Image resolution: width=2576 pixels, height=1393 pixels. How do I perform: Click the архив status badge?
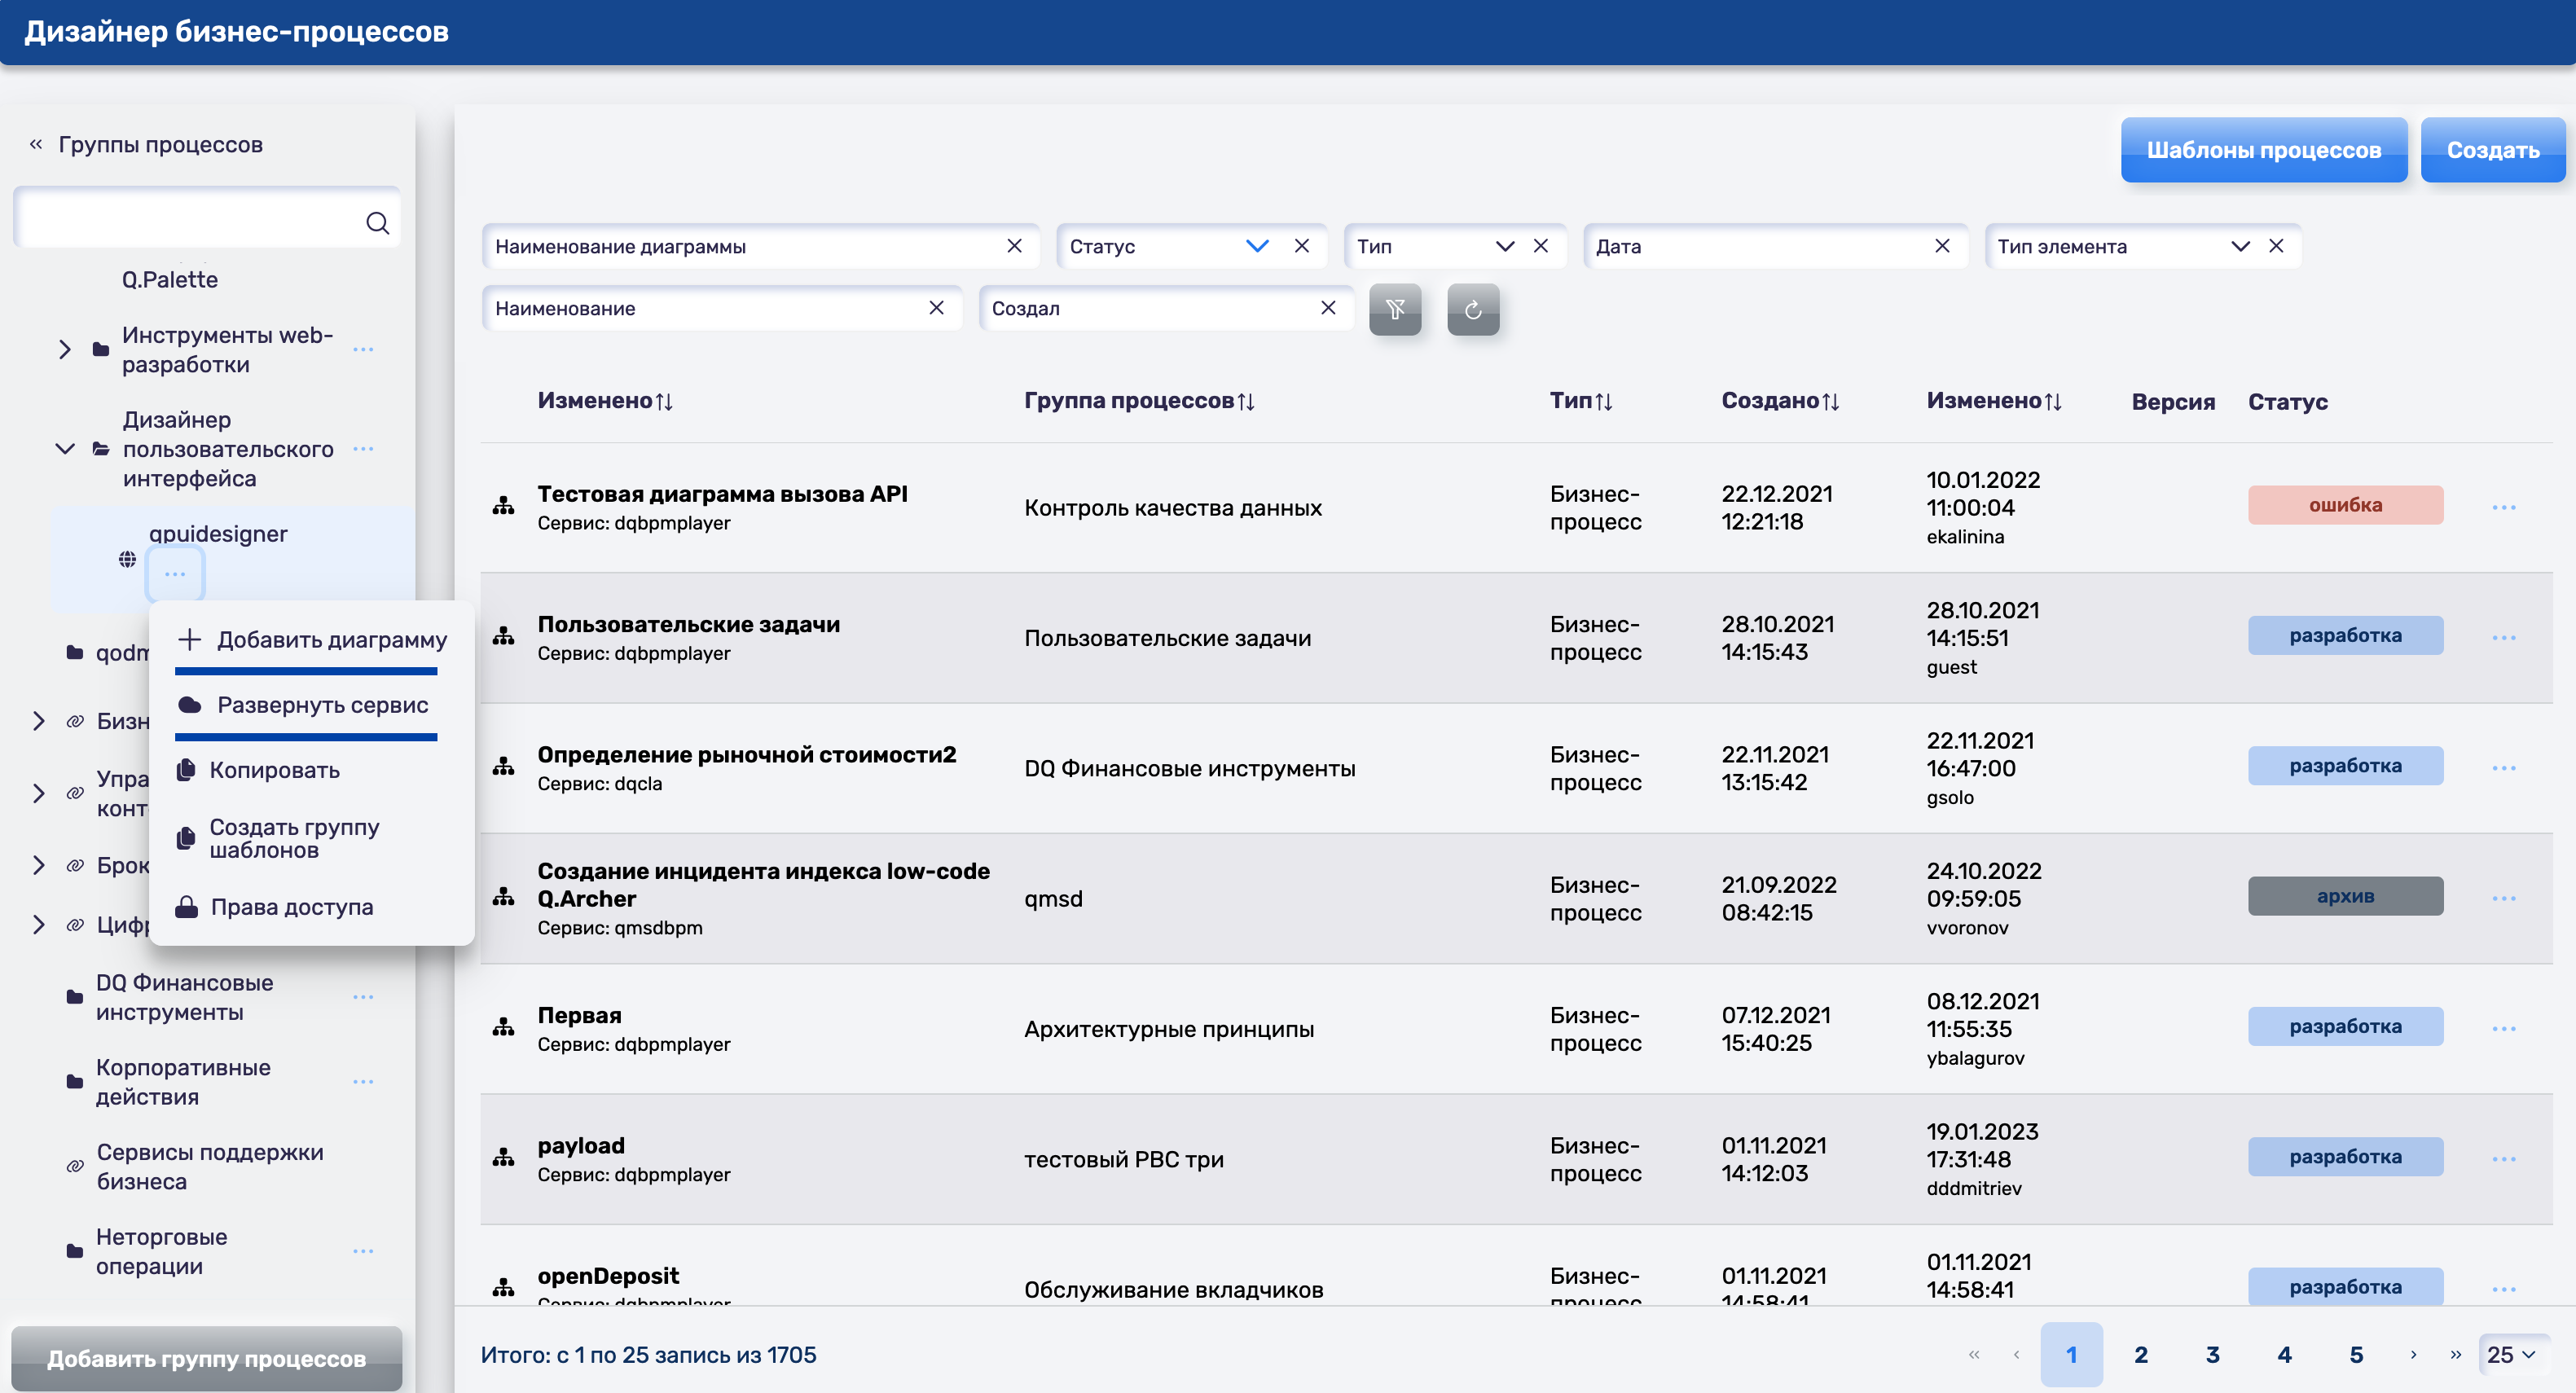(x=2345, y=896)
